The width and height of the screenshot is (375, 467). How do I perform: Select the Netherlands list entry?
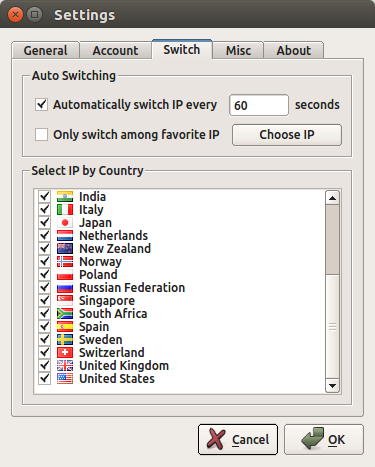pos(113,236)
